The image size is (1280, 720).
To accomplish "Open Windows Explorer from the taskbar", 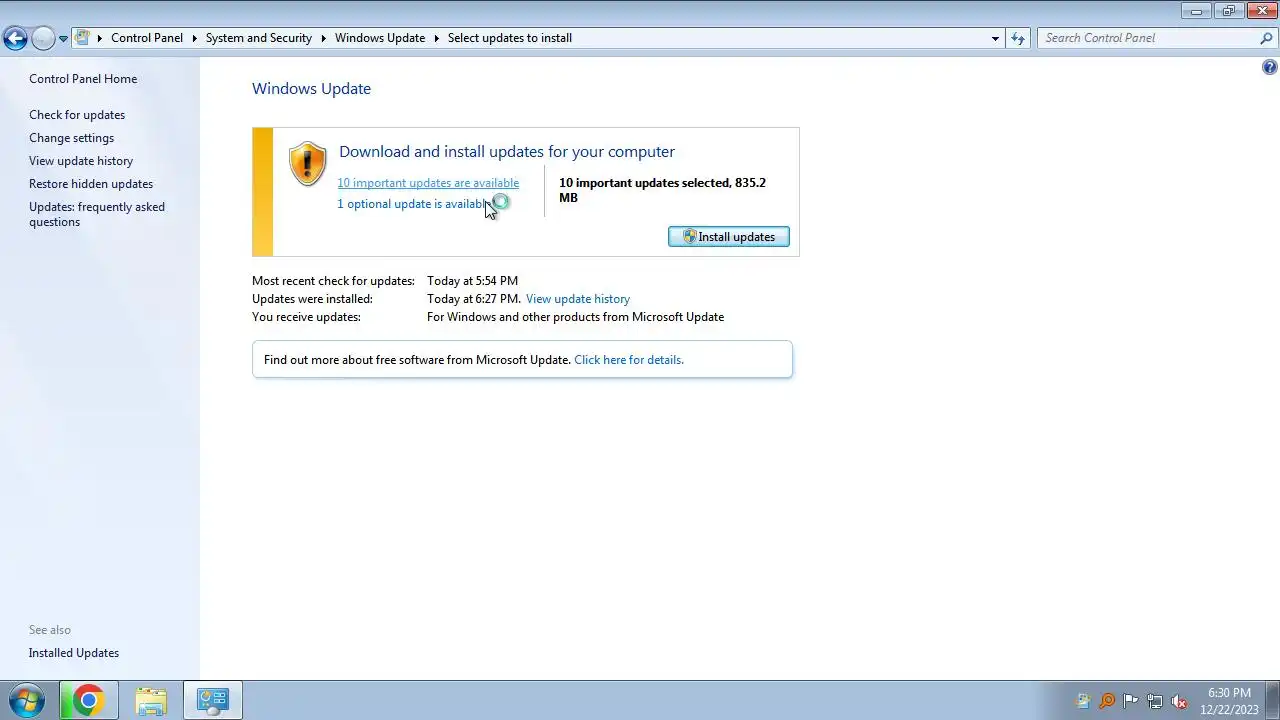I will tap(151, 700).
